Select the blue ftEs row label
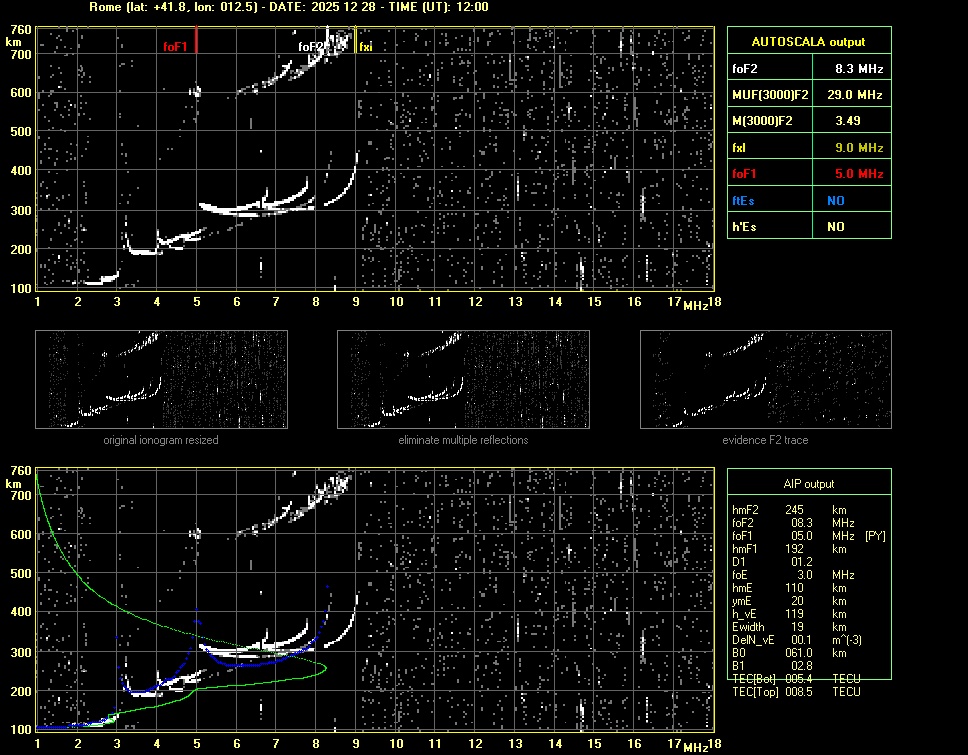The width and height of the screenshot is (968, 755). click(744, 200)
